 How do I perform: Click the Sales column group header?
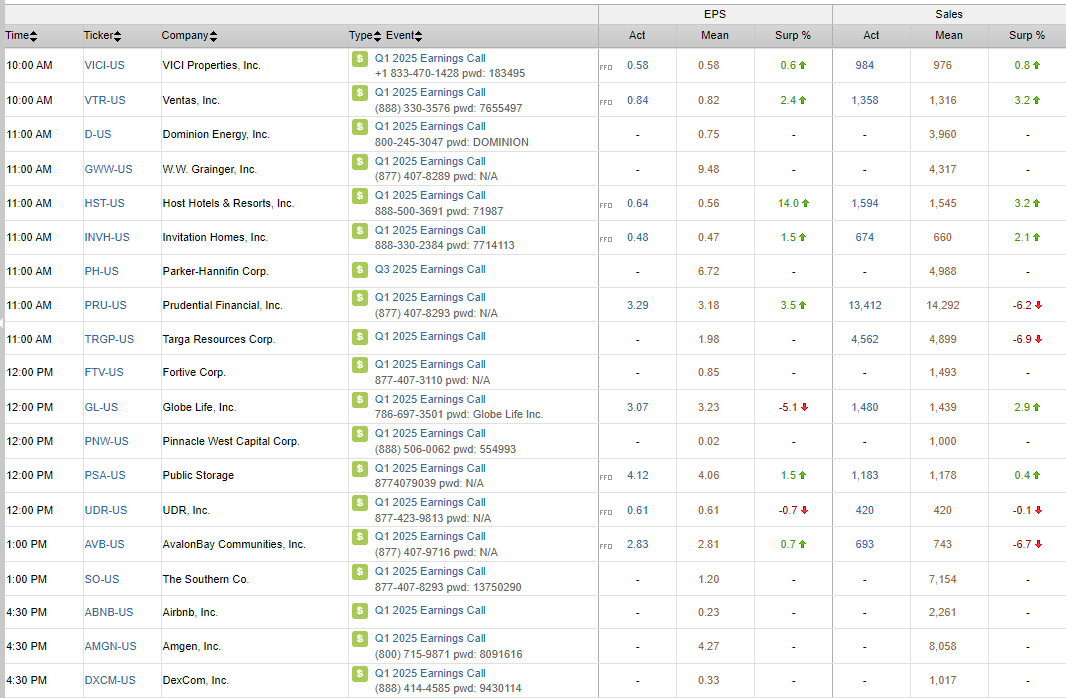click(x=949, y=14)
